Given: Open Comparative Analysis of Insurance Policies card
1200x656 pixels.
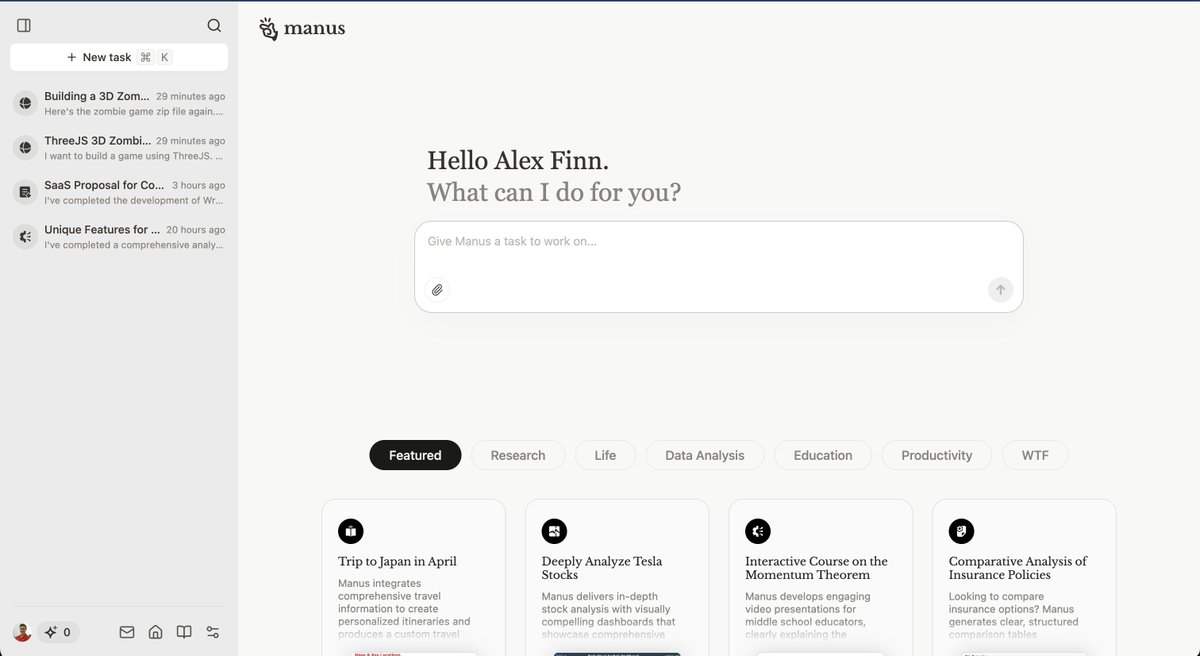Looking at the screenshot, I should click(x=1024, y=578).
